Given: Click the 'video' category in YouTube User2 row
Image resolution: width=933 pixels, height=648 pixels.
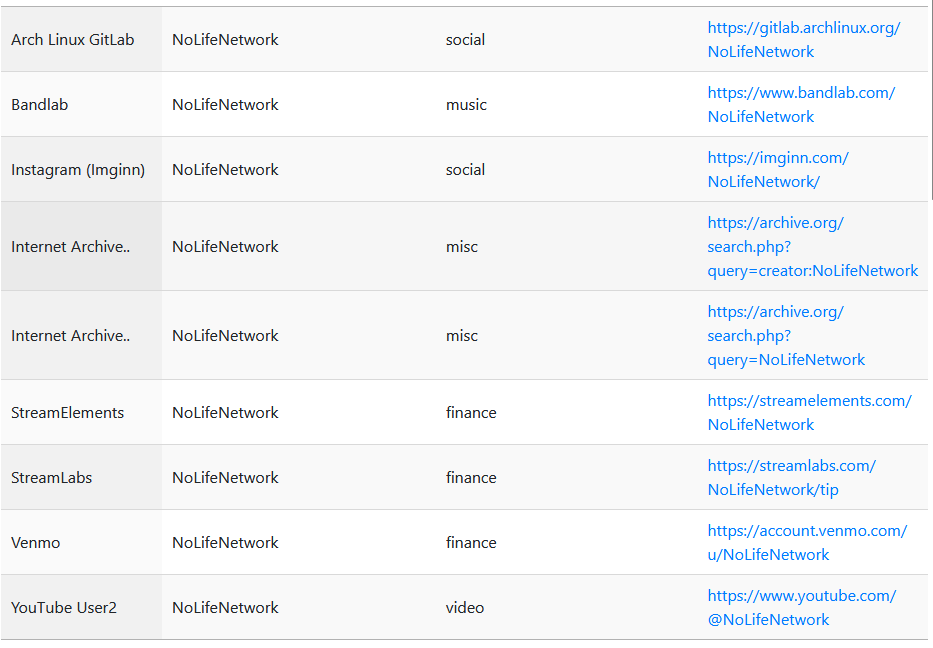Looking at the screenshot, I should click(465, 608).
